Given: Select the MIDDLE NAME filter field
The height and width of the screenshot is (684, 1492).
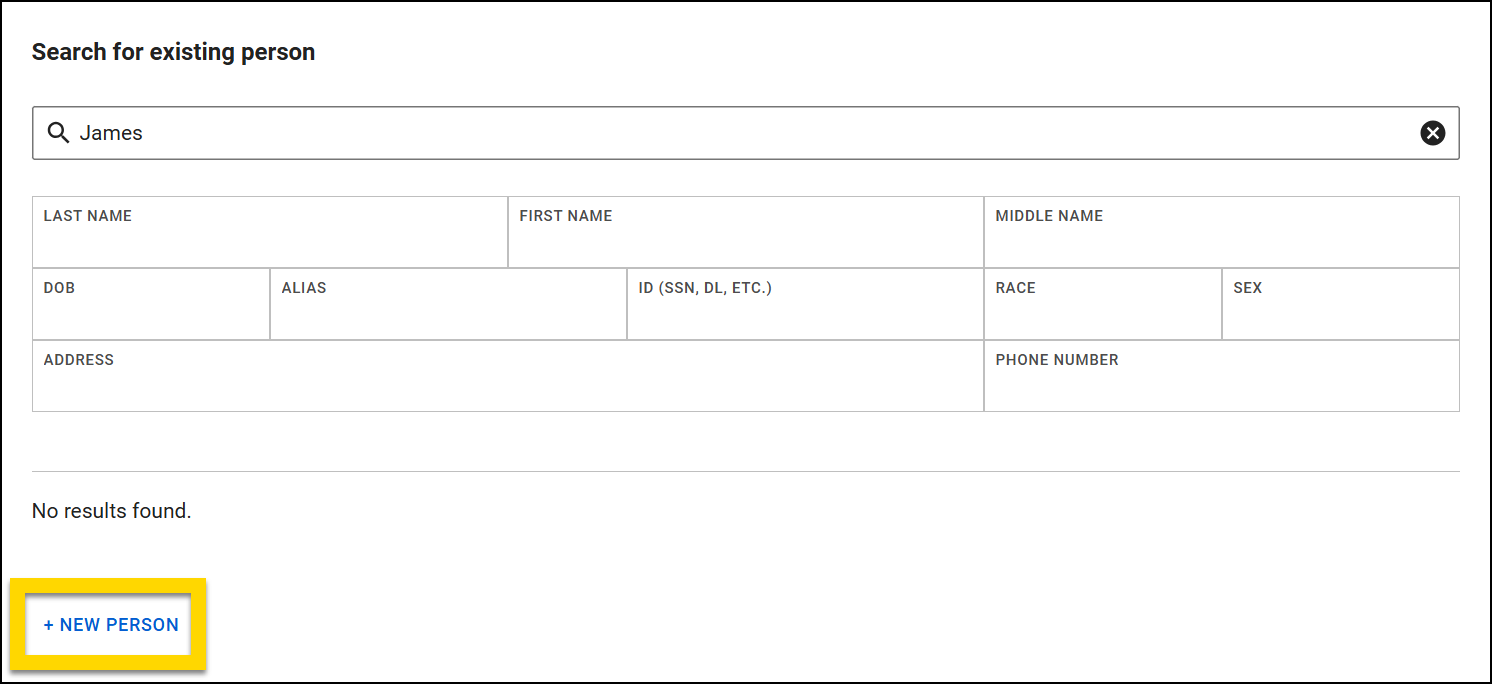Looking at the screenshot, I should [x=1220, y=232].
